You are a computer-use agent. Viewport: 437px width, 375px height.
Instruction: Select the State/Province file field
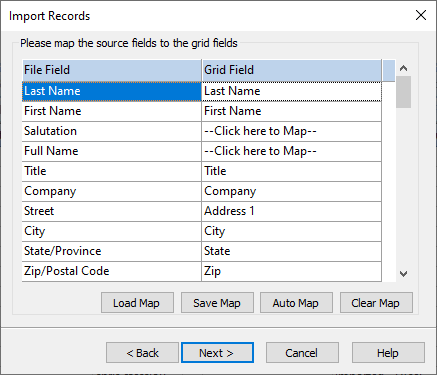click(x=112, y=251)
